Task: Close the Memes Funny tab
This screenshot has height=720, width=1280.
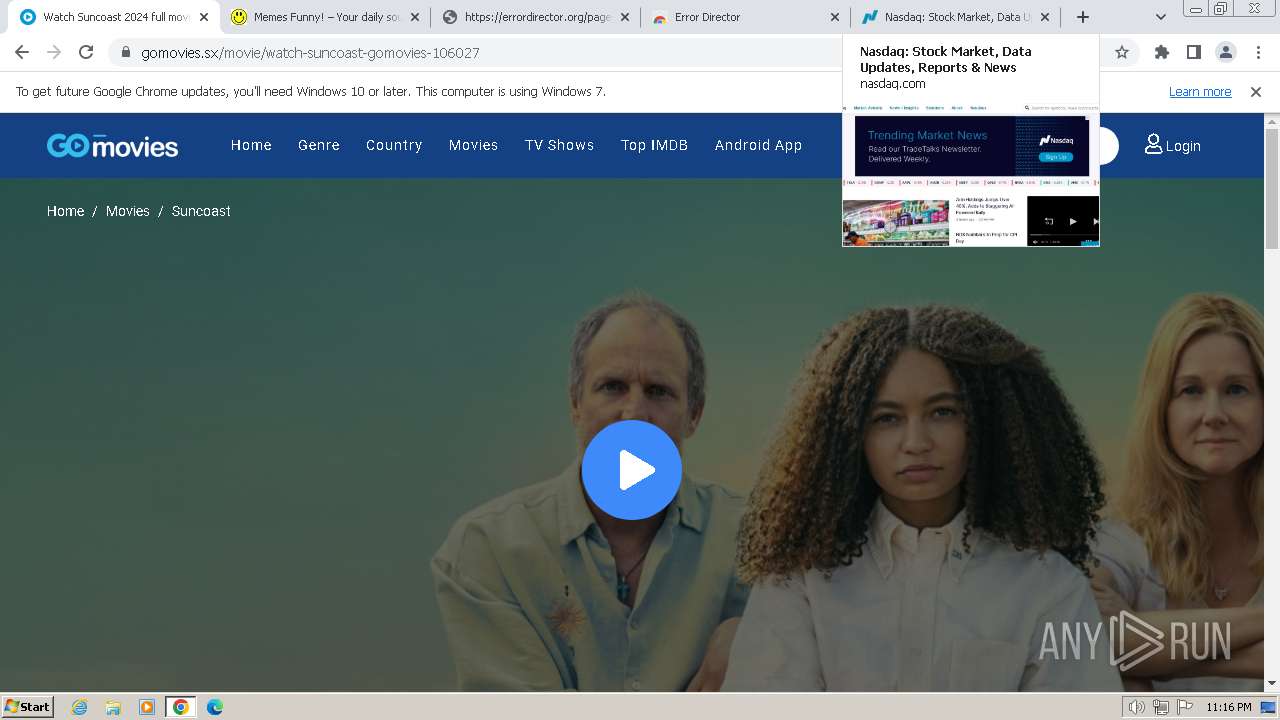Action: click(414, 17)
